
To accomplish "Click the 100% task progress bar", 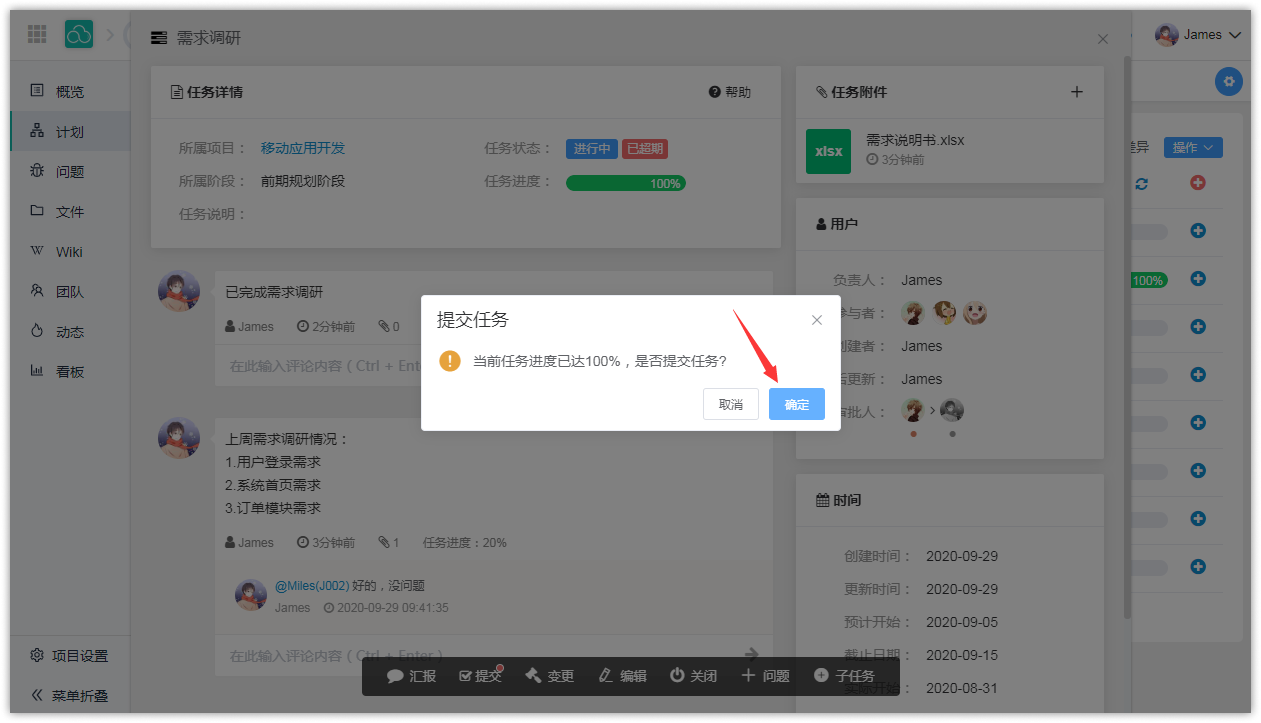I will [626, 183].
